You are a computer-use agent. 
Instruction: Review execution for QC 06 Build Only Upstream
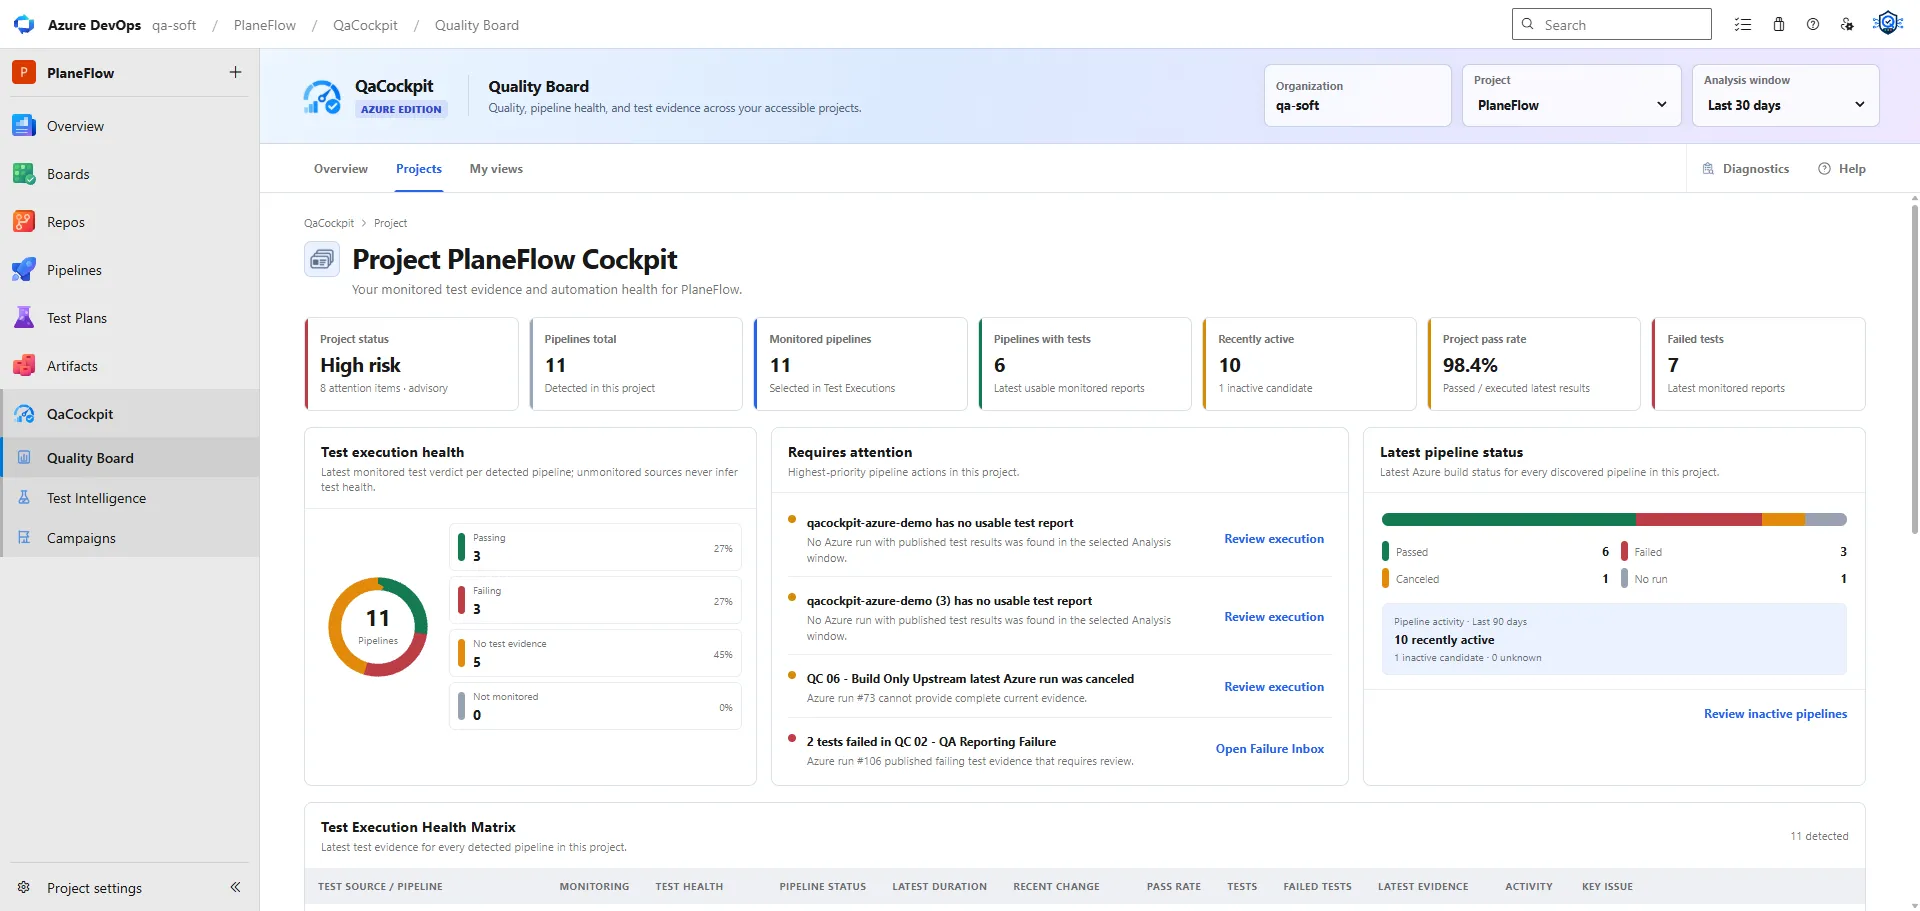(1274, 687)
